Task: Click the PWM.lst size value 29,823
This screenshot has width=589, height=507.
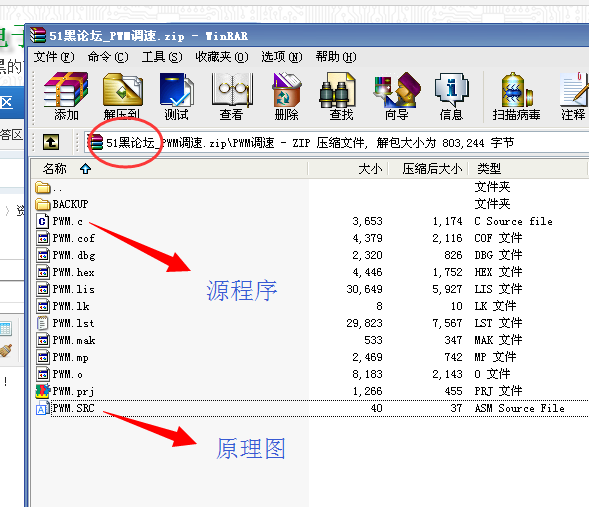Action: tap(364, 323)
